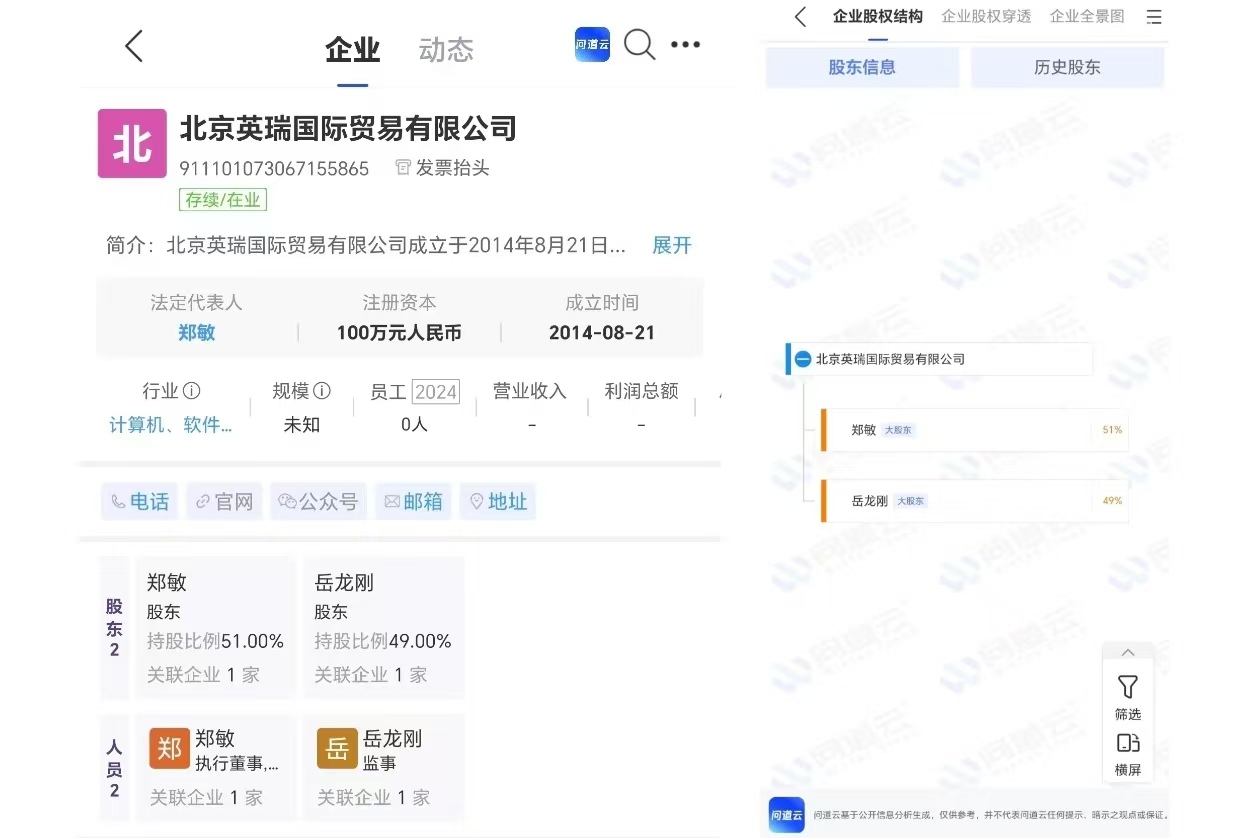Tap 发票抬头 invoice title link

click(x=442, y=168)
